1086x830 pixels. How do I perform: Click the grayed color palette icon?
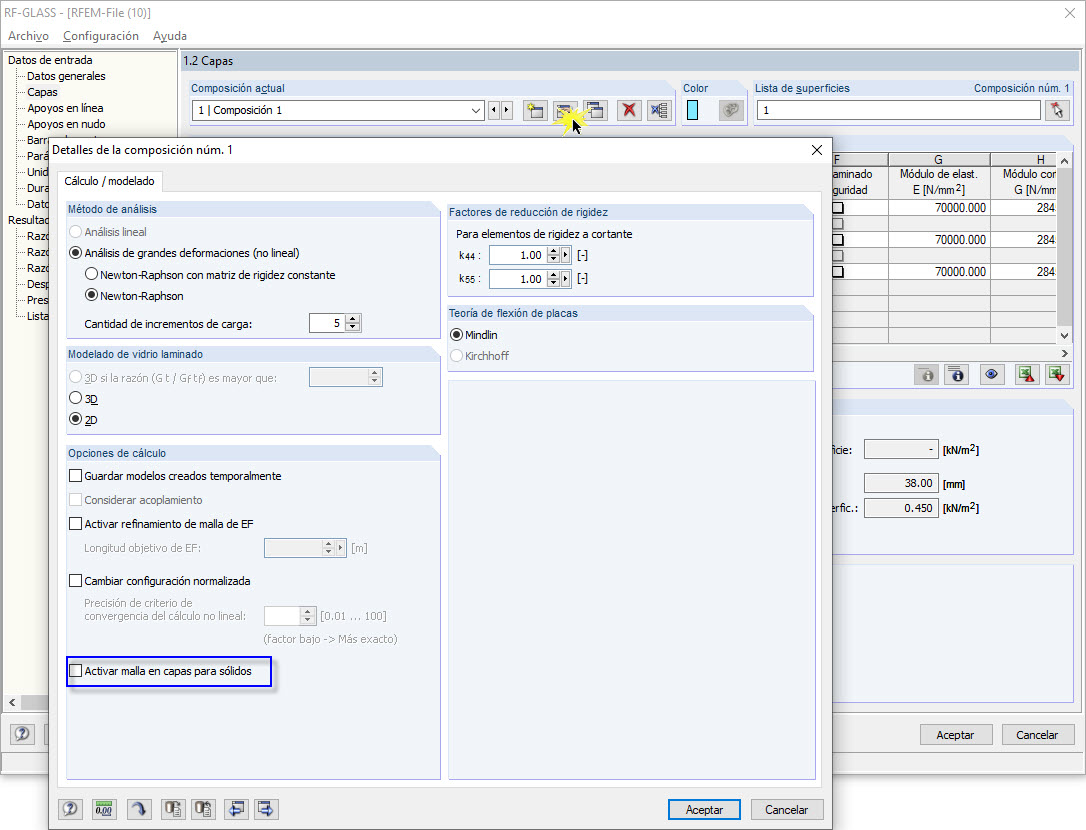[x=731, y=110]
